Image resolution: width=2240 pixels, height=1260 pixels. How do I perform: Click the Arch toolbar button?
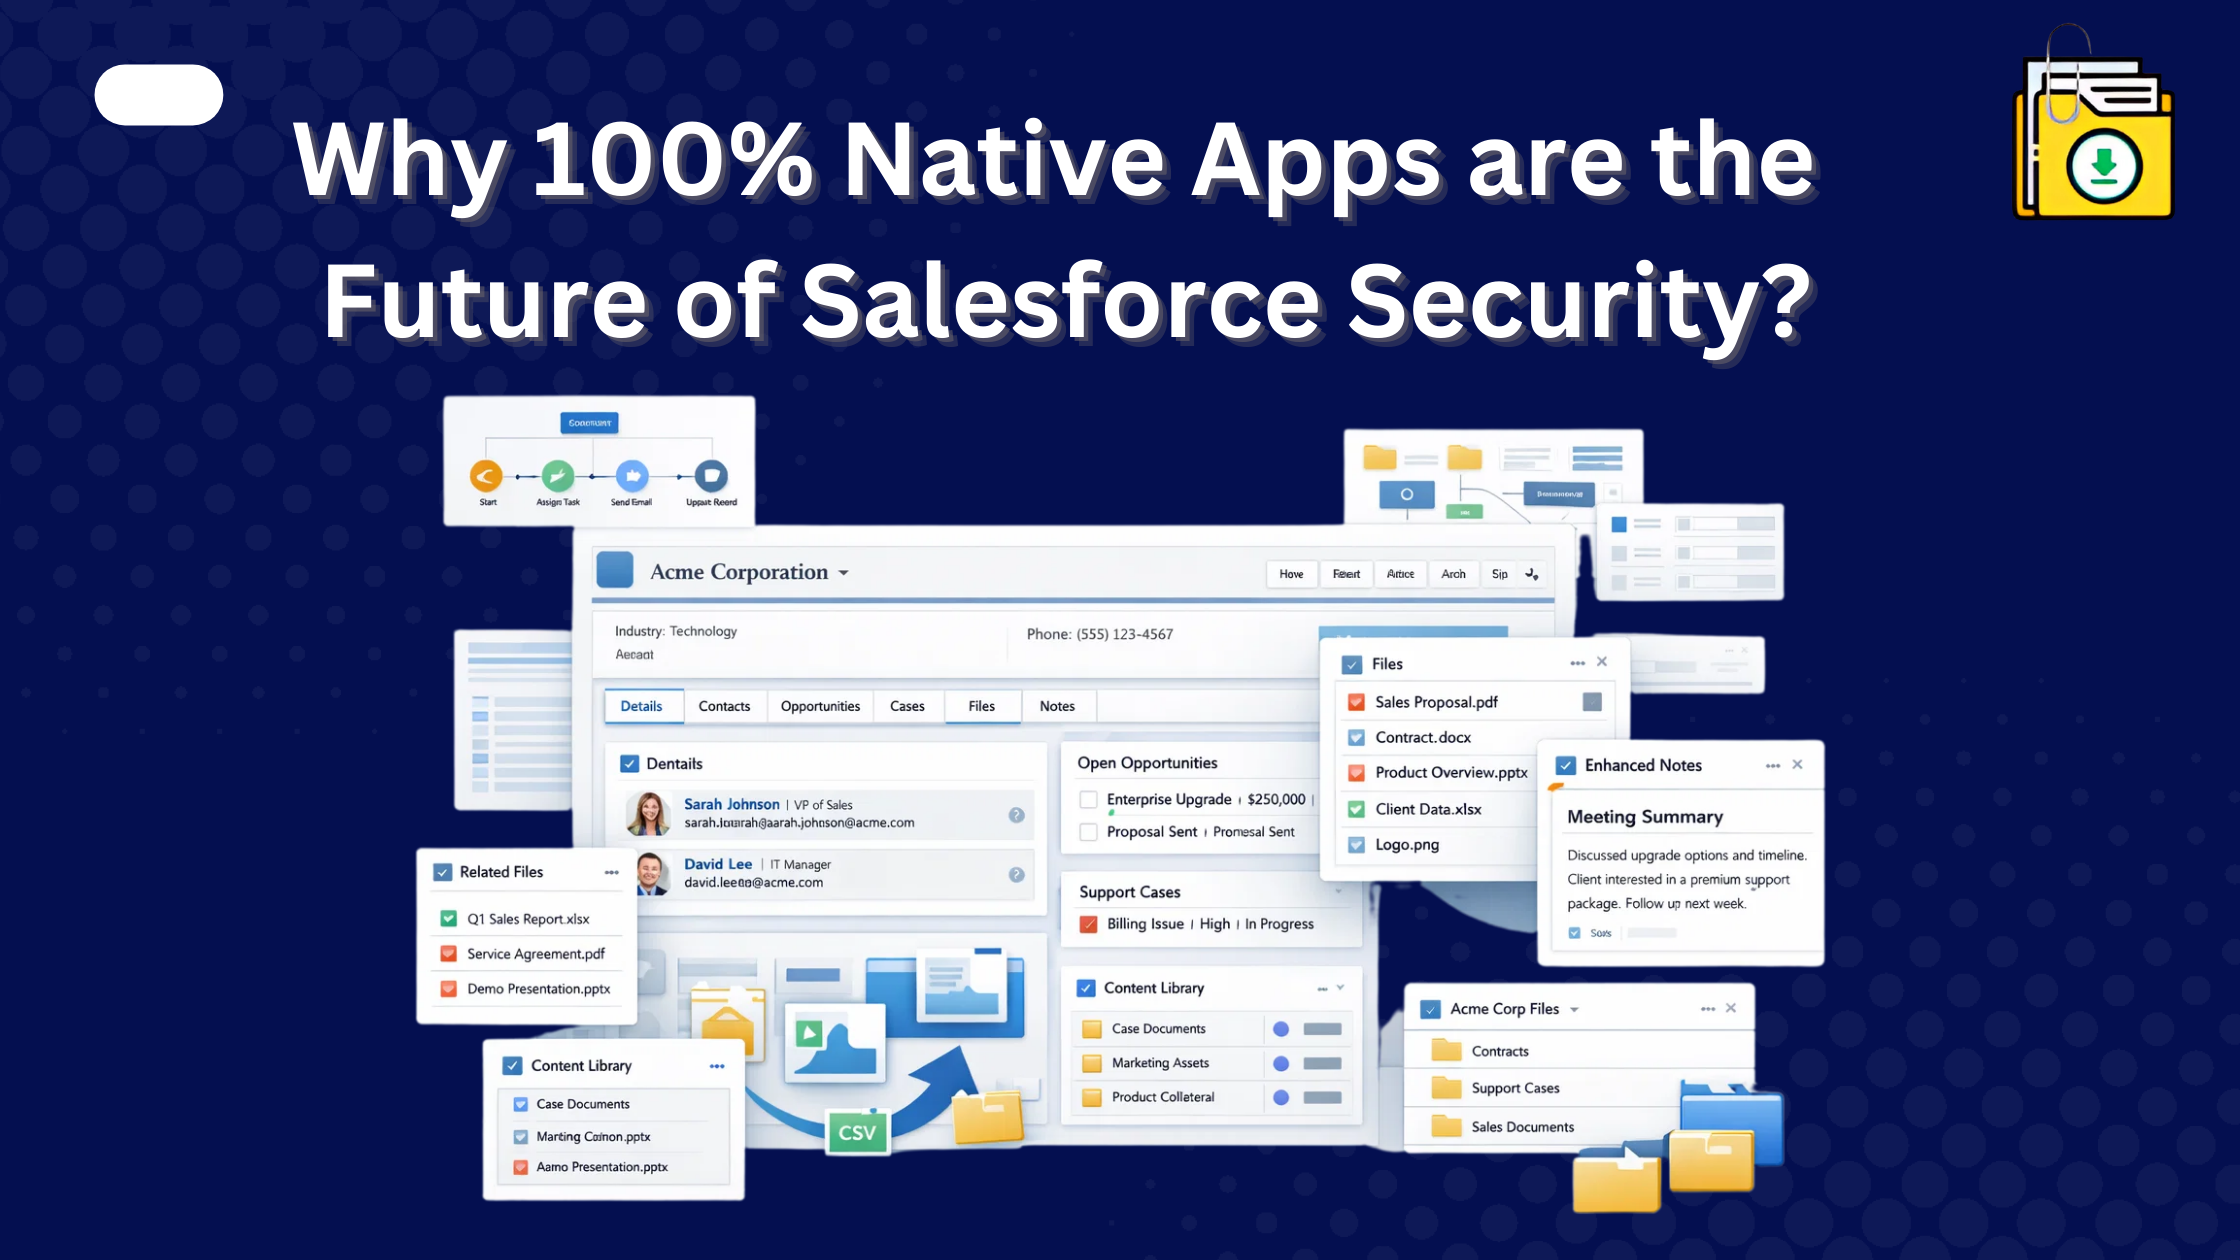pyautogui.click(x=1453, y=574)
